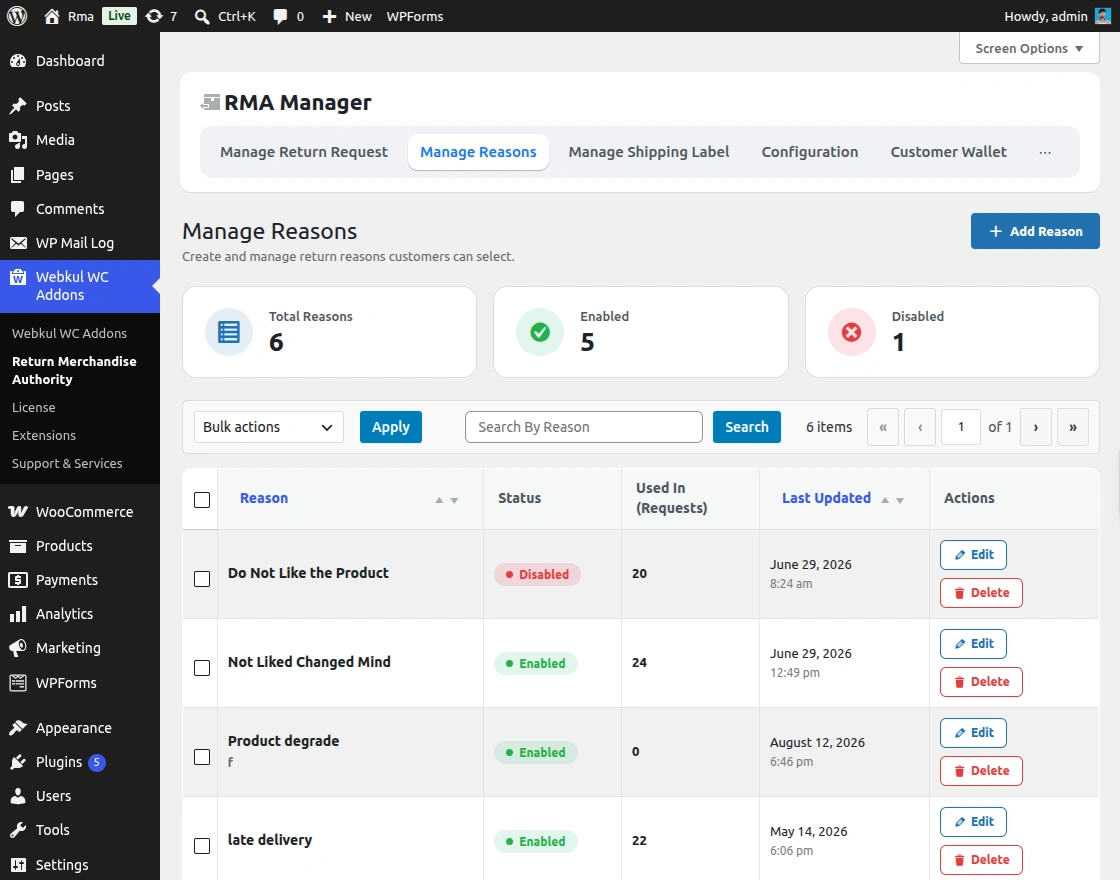
Task: Click the admin avatar thumbnail
Action: pos(1103,16)
